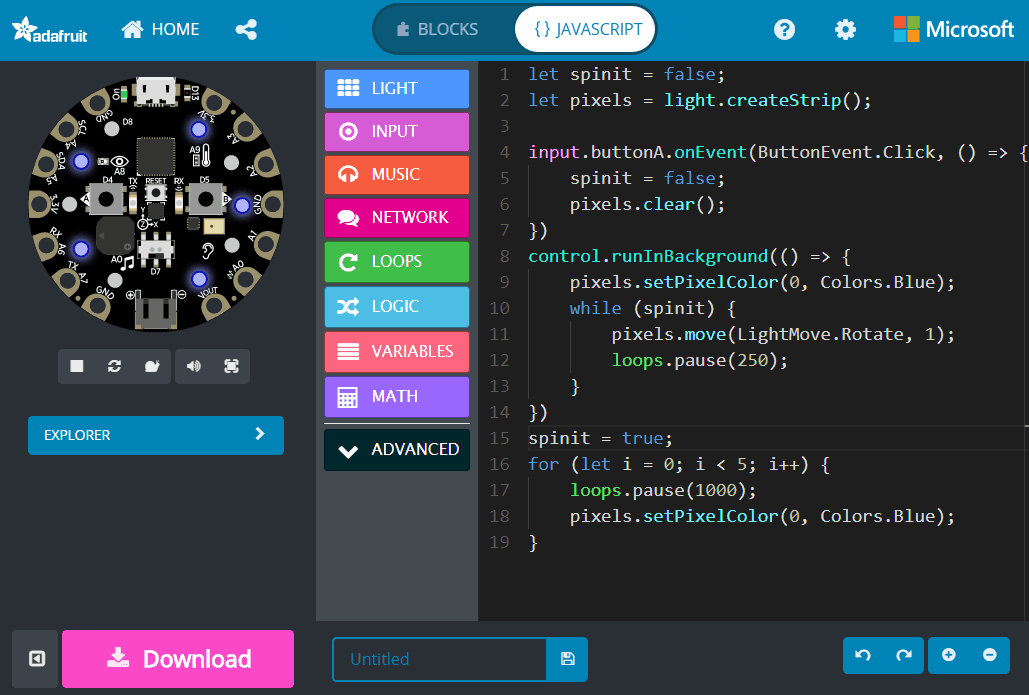Open the EXPLORER panel
This screenshot has width=1029, height=695.
155,435
